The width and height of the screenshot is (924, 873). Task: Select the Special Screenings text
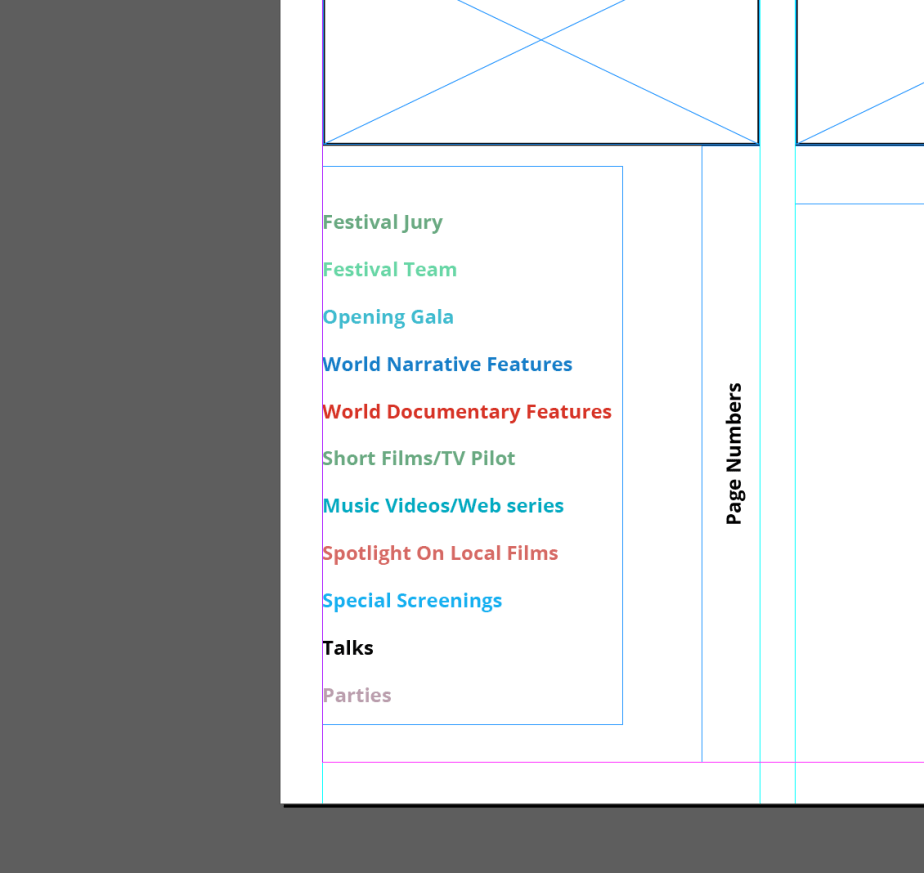(x=412, y=600)
